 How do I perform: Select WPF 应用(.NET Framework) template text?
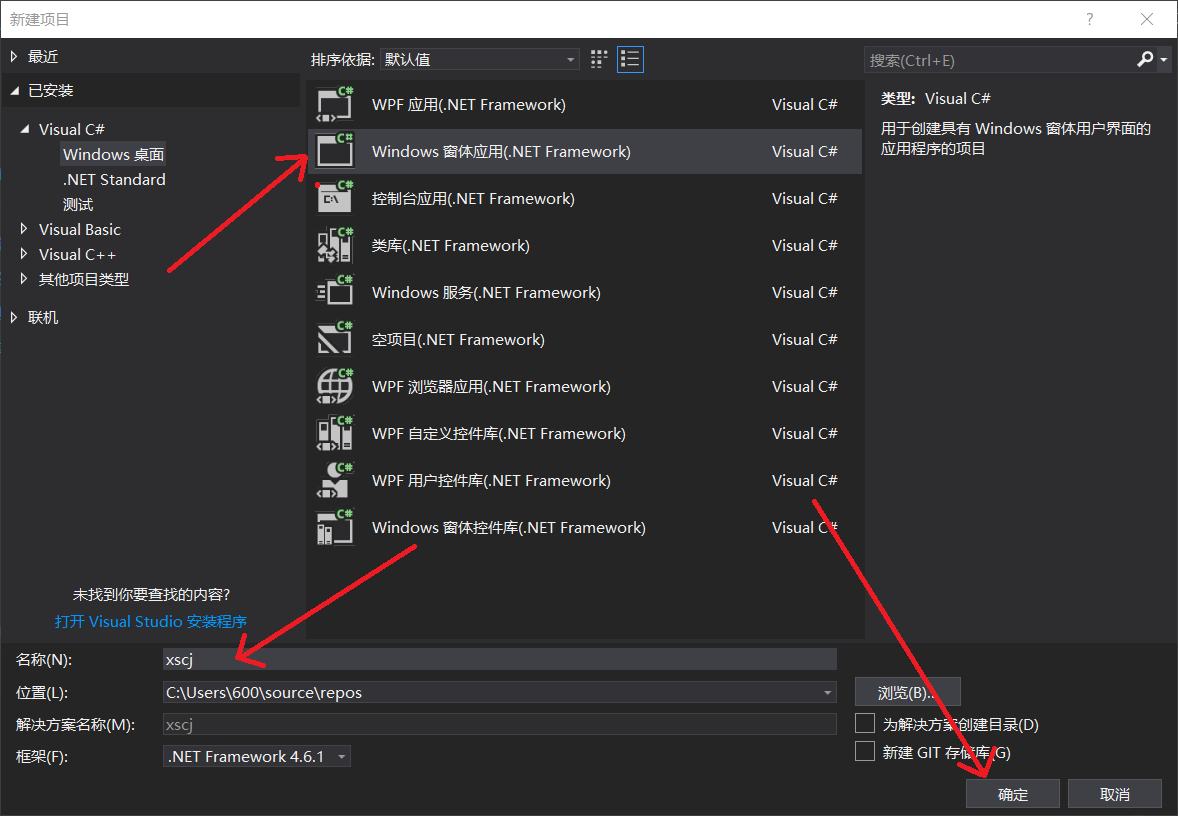[x=469, y=104]
